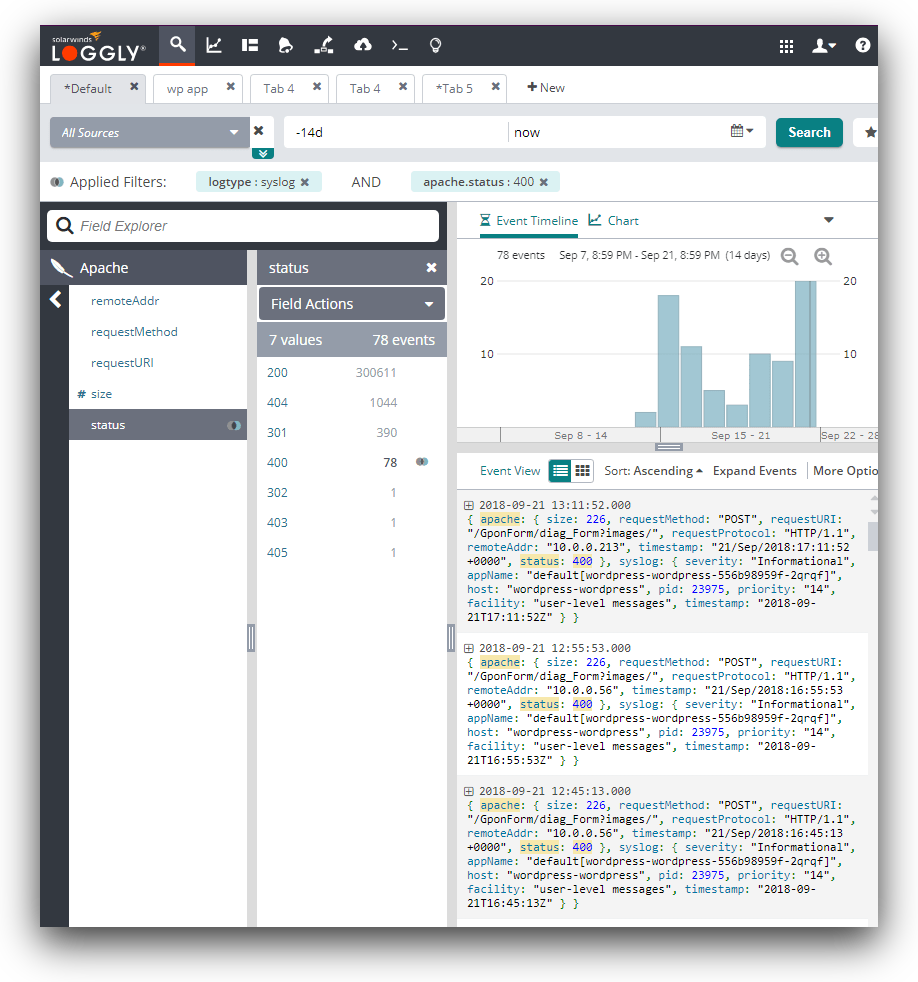
Task: Switch to the wp app tab
Action: tap(188, 89)
